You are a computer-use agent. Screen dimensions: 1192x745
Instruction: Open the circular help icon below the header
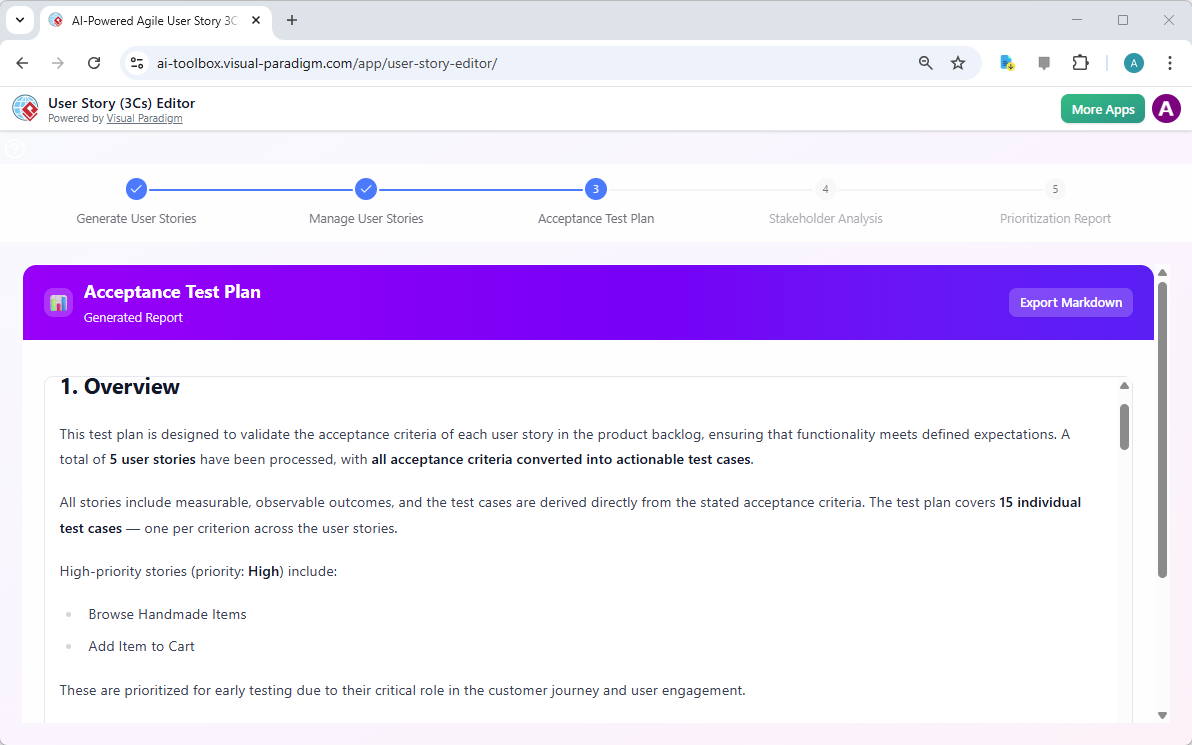tap(14, 148)
